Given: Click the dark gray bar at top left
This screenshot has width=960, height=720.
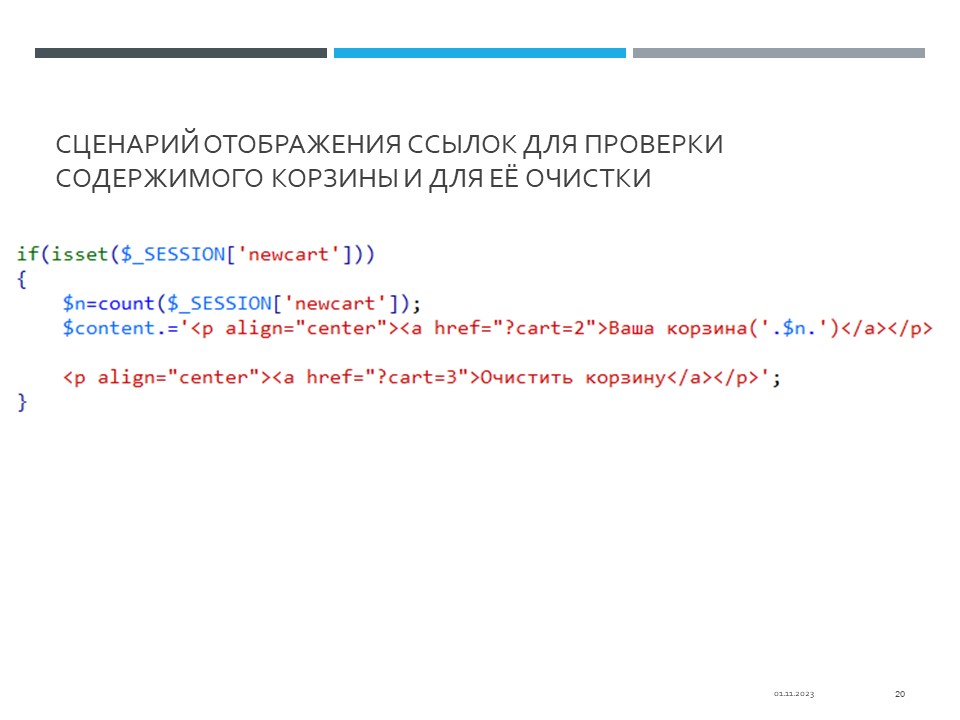Looking at the screenshot, I should click(x=180, y=53).
